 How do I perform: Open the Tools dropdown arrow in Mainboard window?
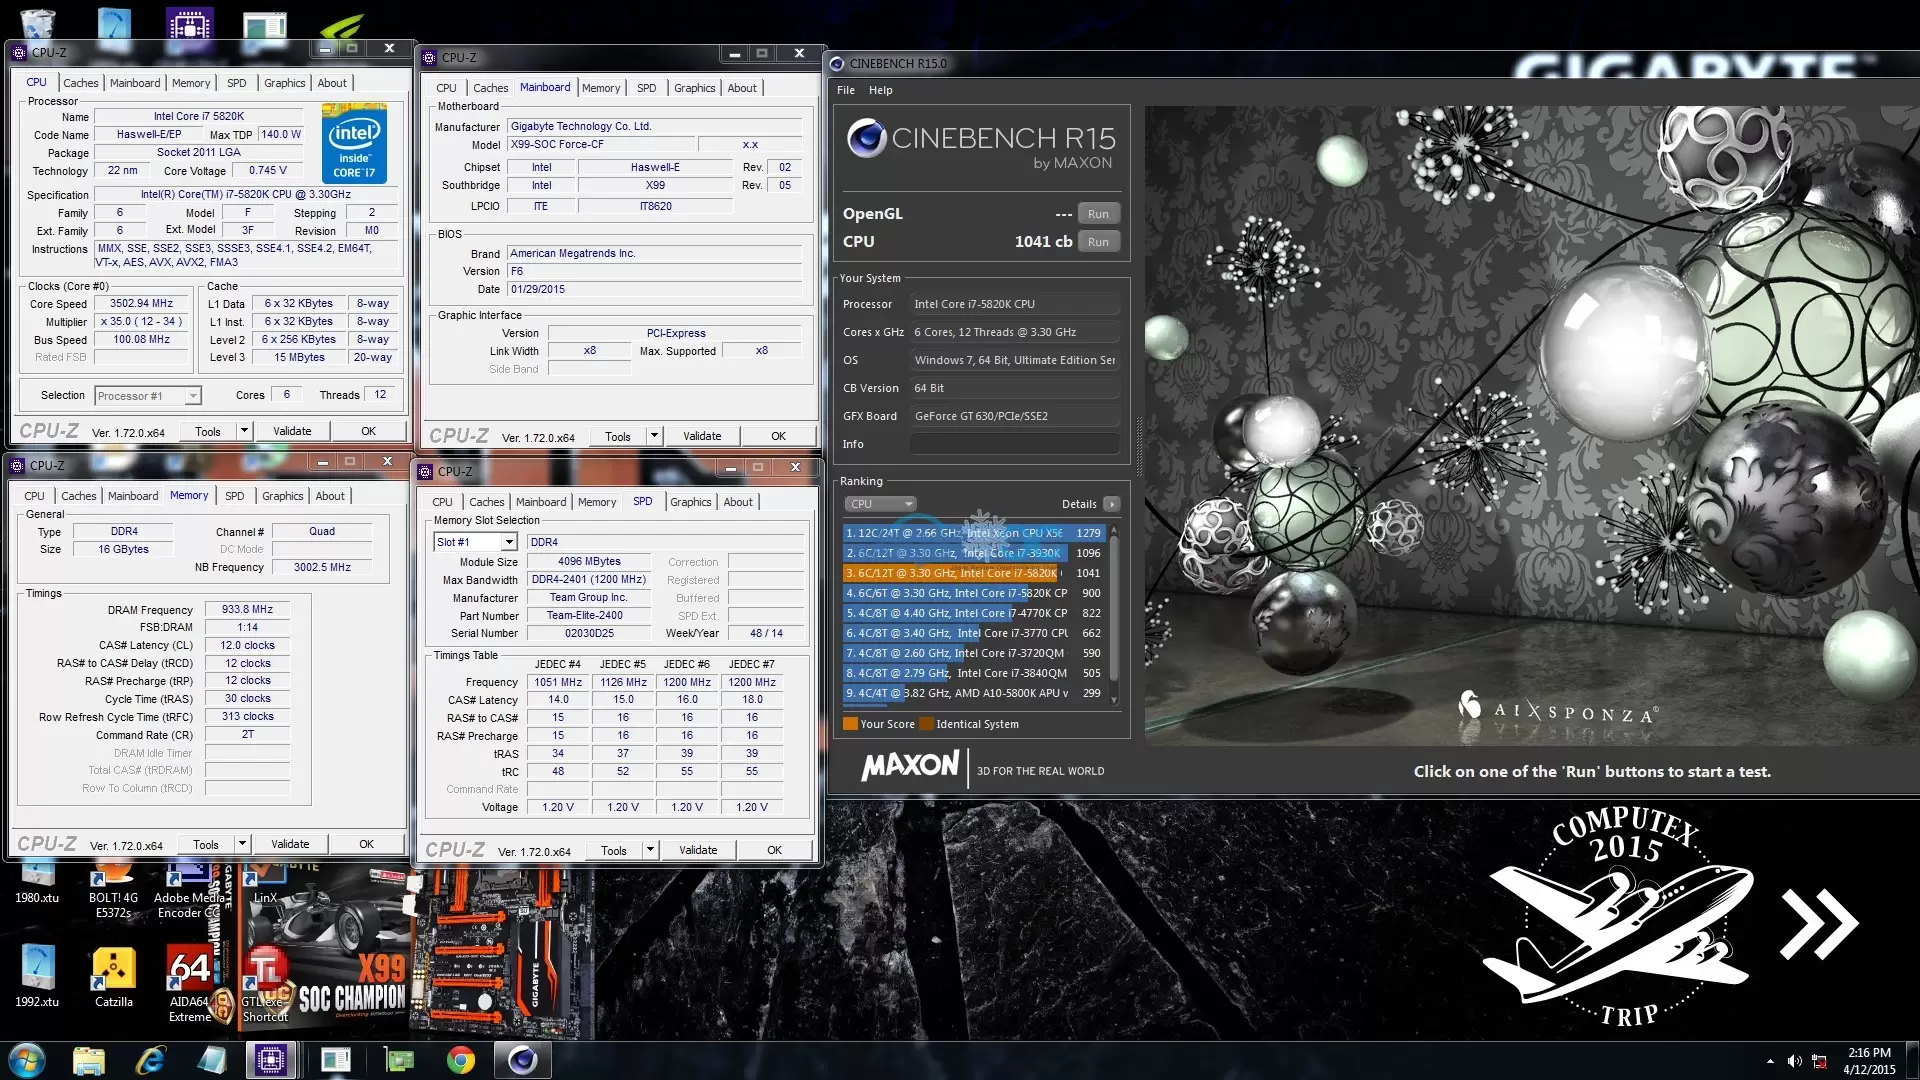point(653,436)
